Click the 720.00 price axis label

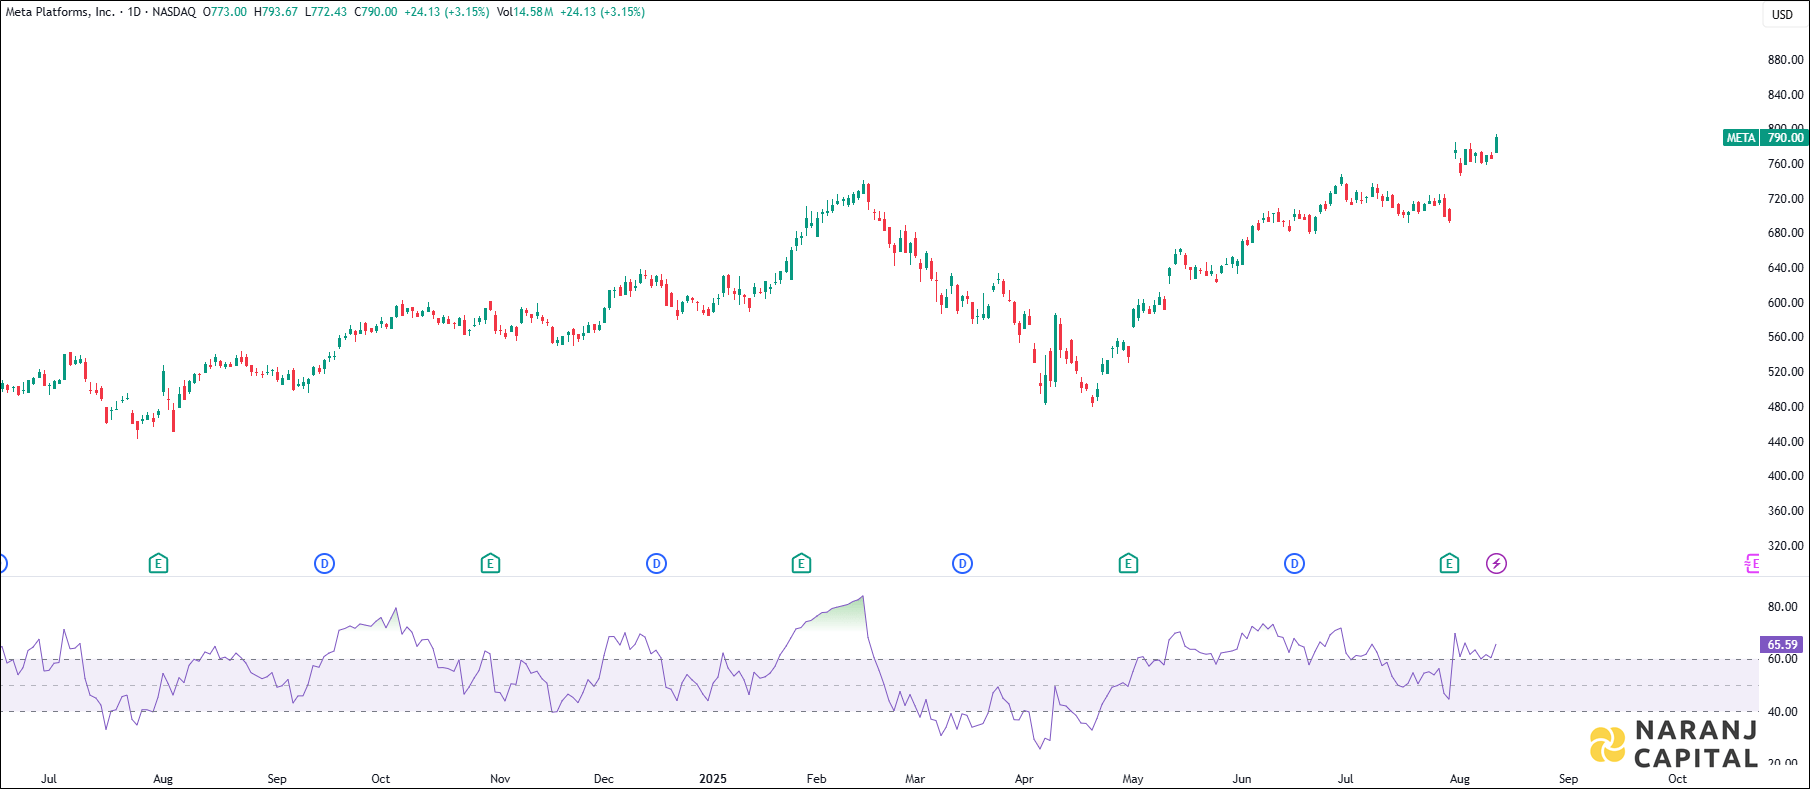point(1786,199)
